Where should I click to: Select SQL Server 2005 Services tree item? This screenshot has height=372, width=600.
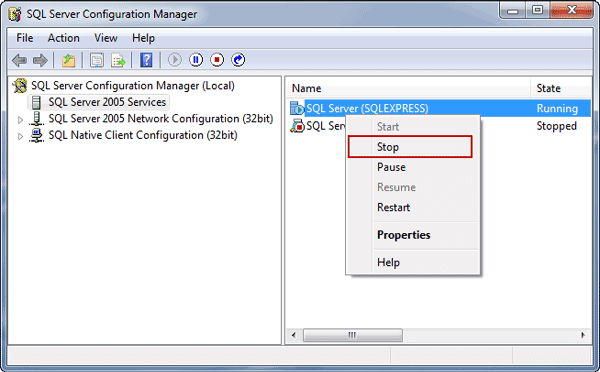click(x=107, y=102)
